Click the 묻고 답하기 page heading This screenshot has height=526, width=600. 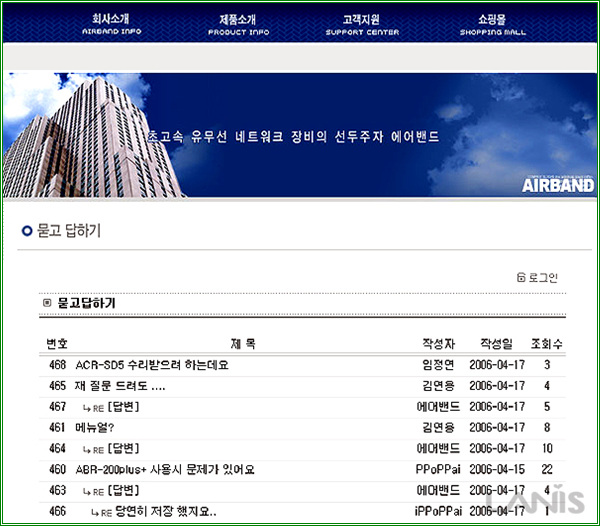coord(69,231)
